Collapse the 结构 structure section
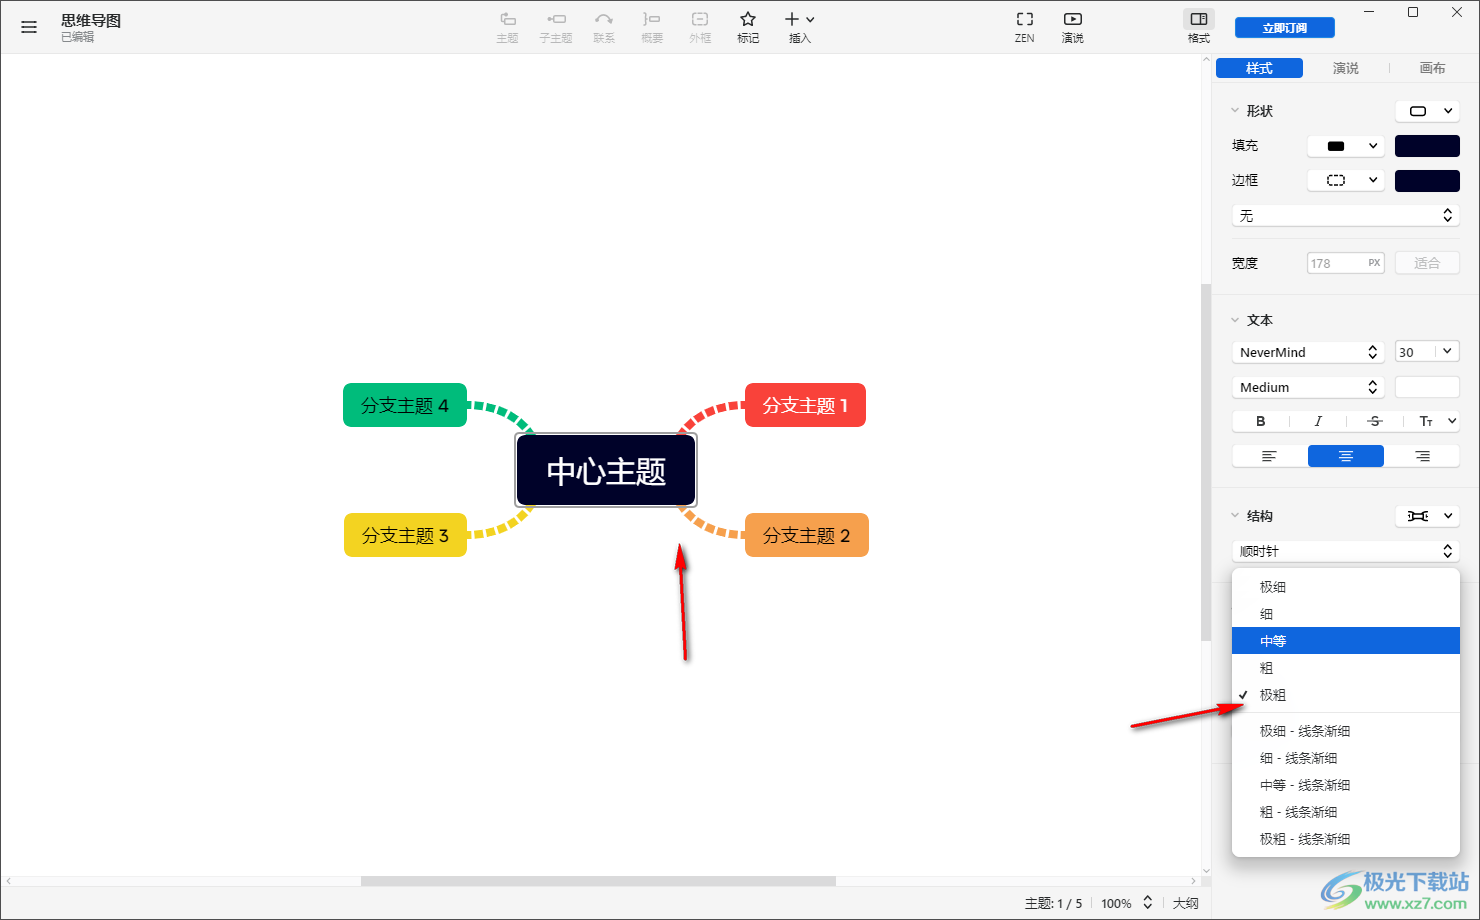 (x=1235, y=516)
